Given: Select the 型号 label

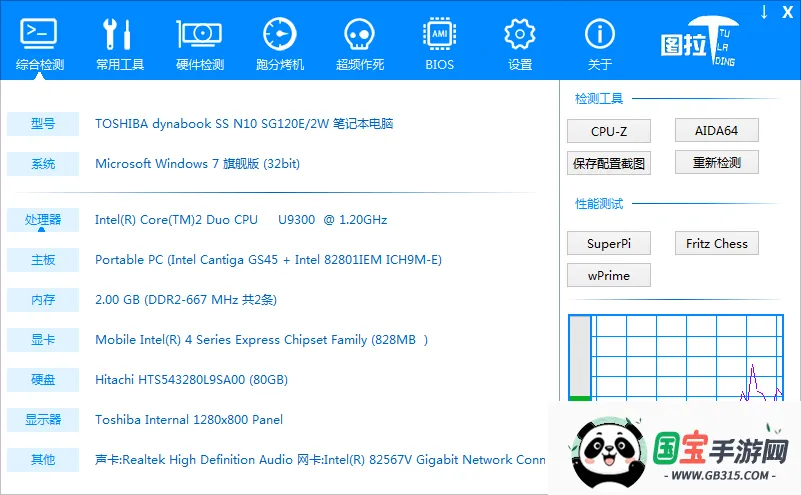Looking at the screenshot, I should click(43, 124).
